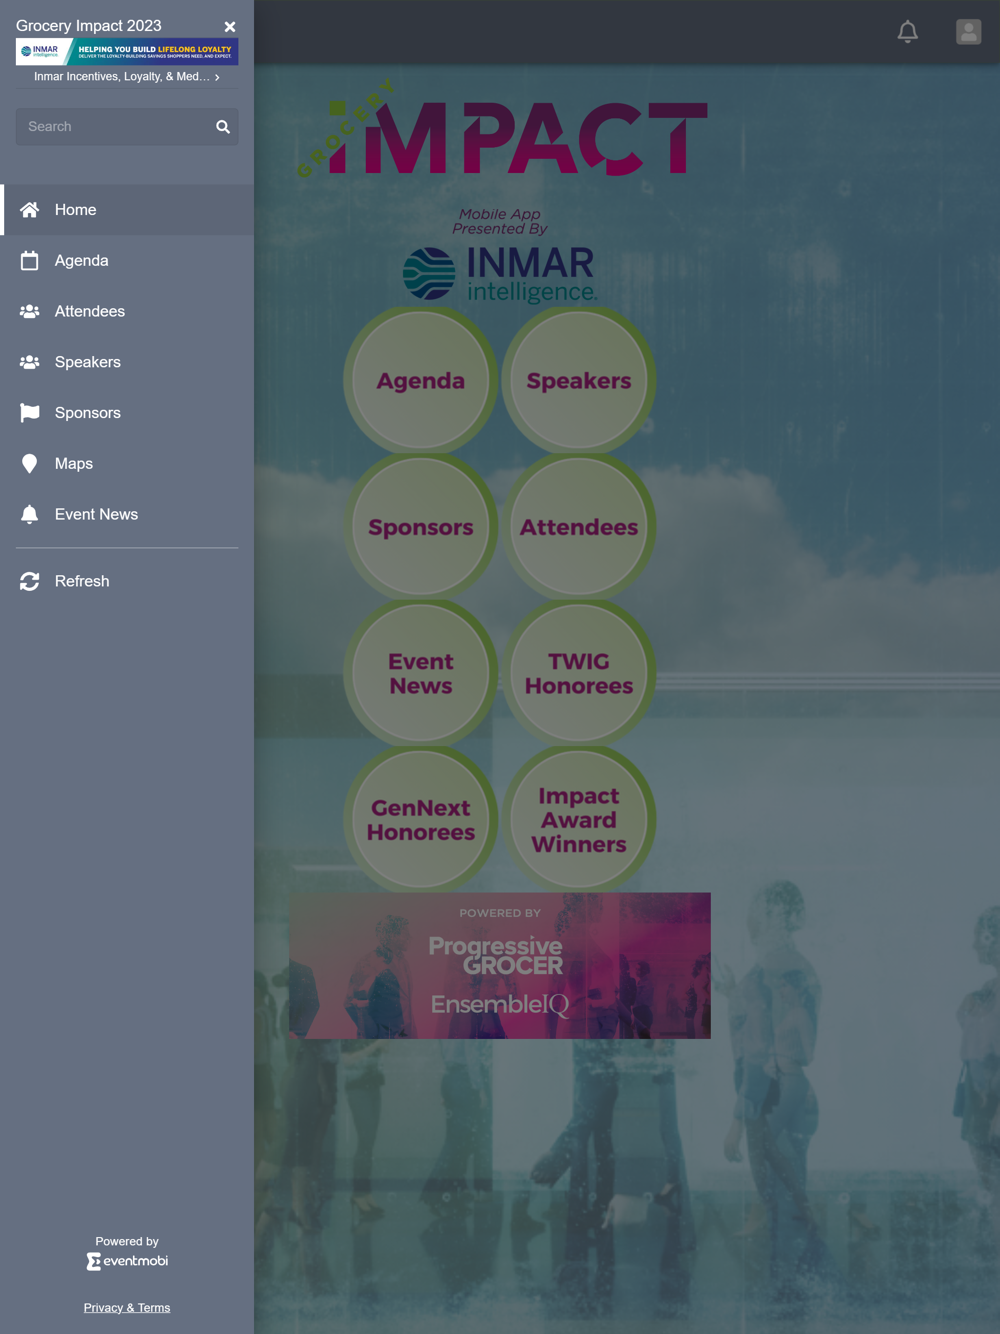Open the Privacy & Terms link
Image resolution: width=1000 pixels, height=1334 pixels.
click(x=127, y=1308)
